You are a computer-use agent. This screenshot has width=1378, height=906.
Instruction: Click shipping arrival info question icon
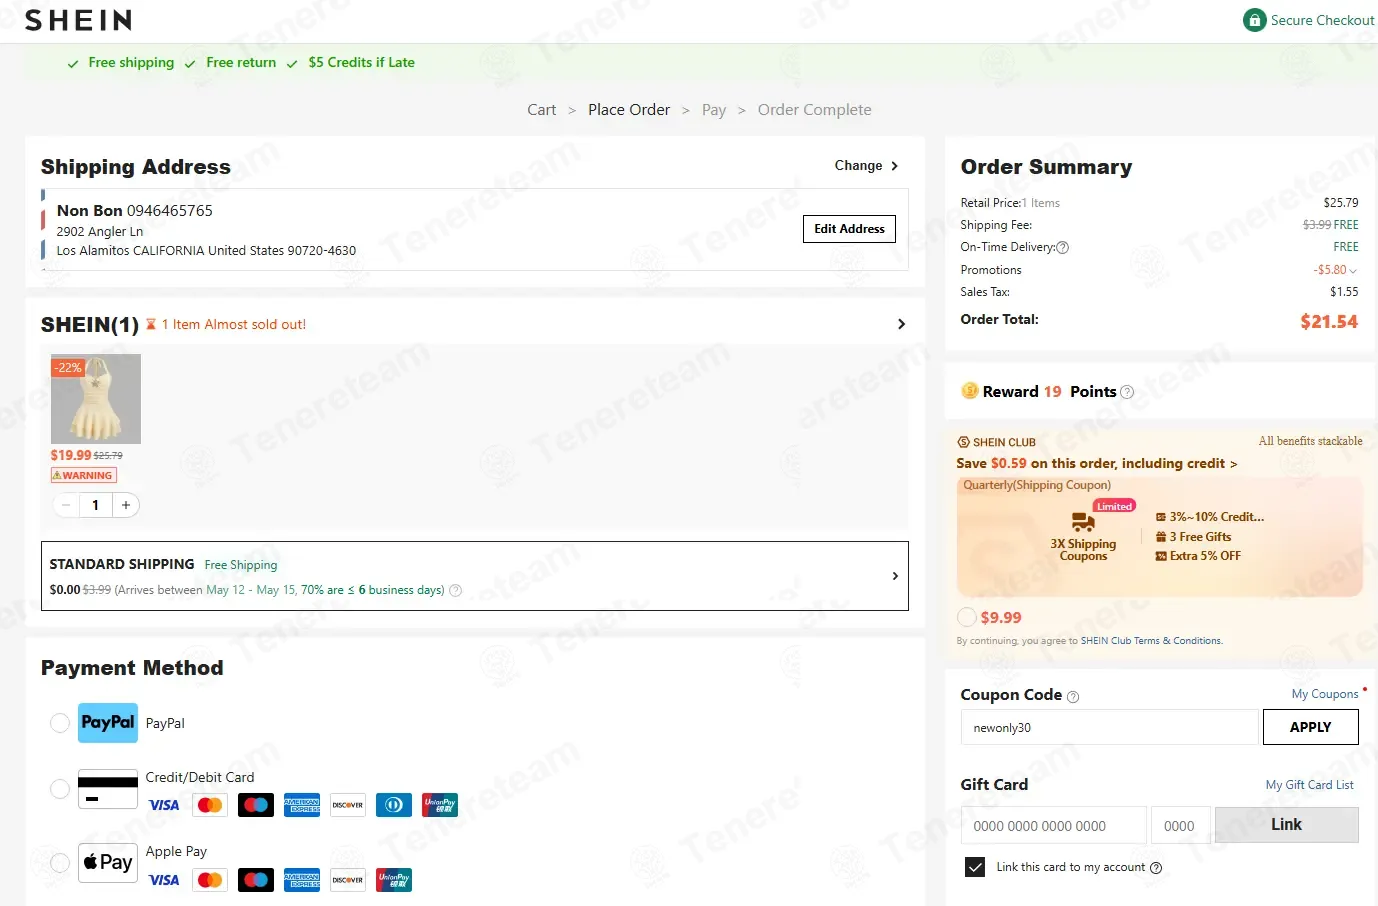pyautogui.click(x=456, y=590)
